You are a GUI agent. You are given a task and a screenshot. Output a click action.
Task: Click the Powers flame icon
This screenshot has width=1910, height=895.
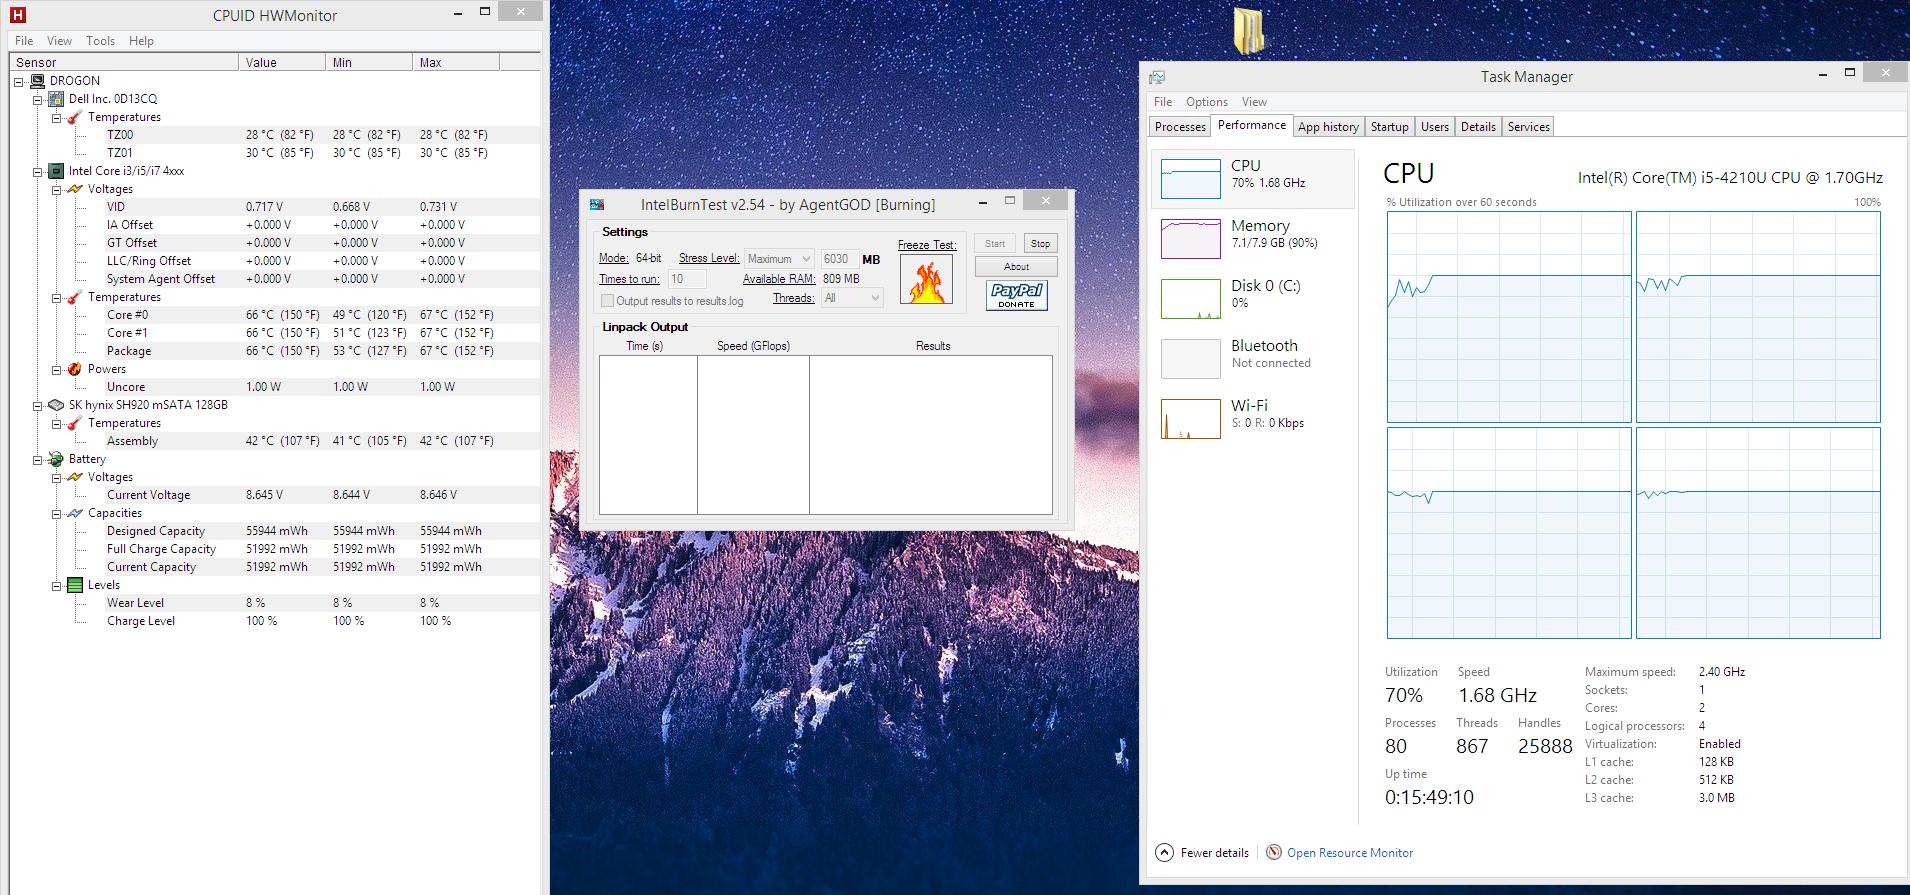pyautogui.click(x=75, y=369)
